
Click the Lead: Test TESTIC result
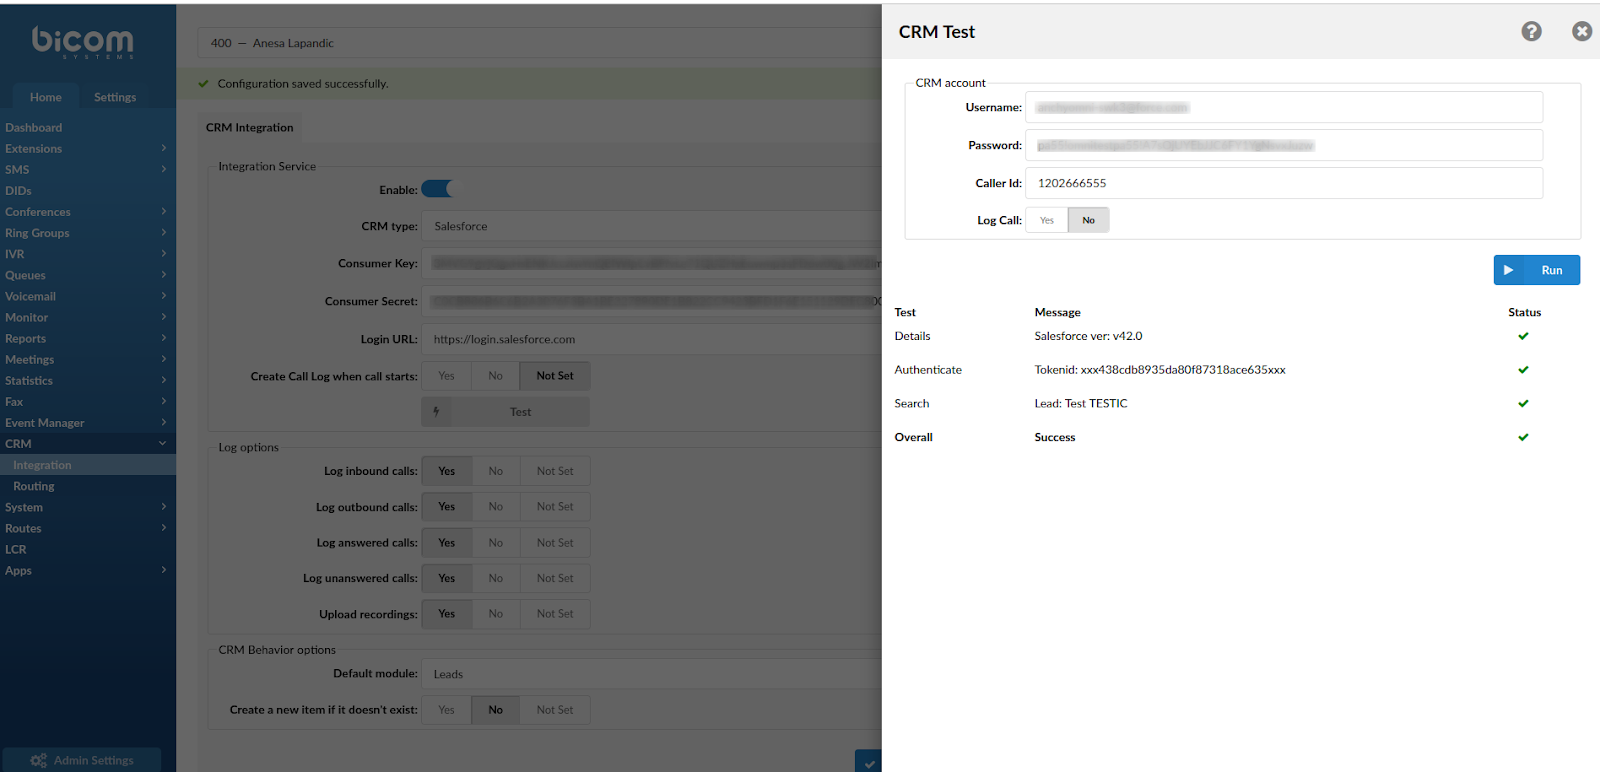pos(1081,404)
